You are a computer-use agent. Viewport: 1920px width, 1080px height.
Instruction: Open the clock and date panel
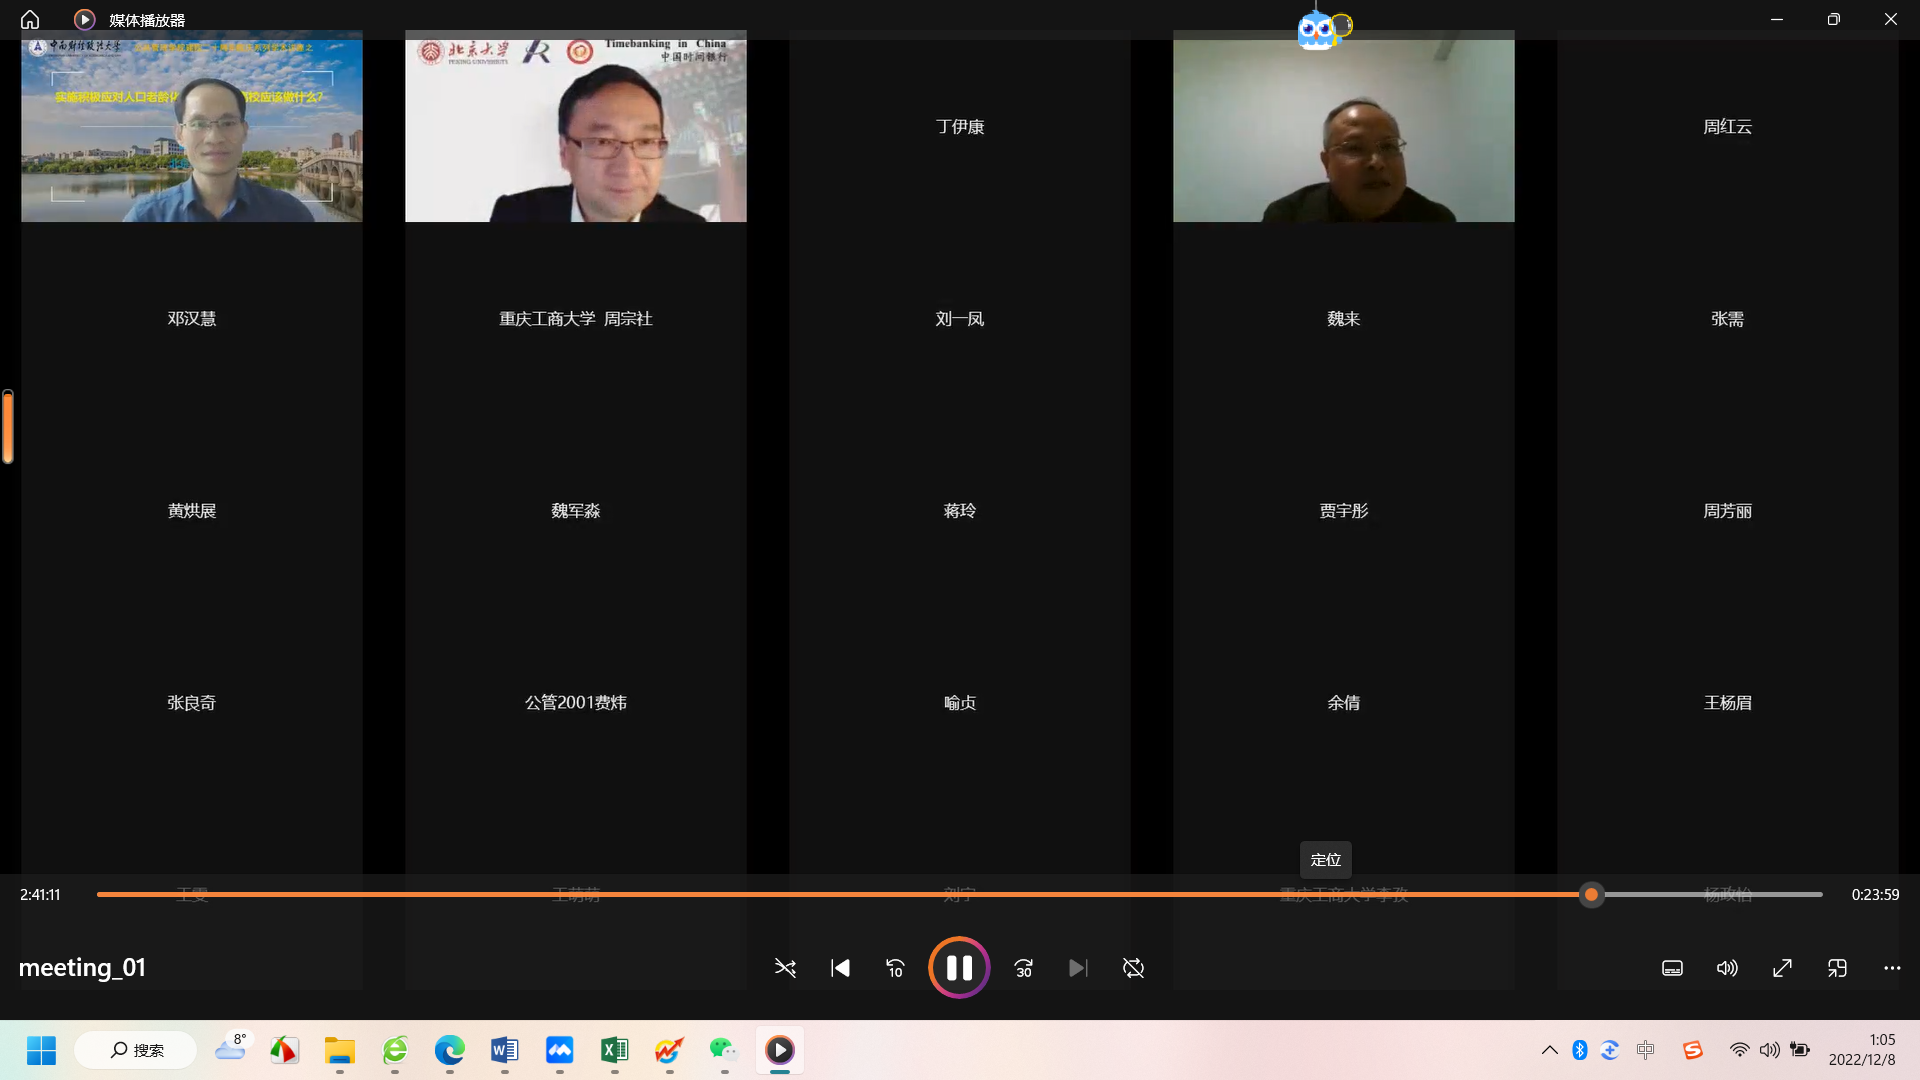(x=1862, y=1050)
